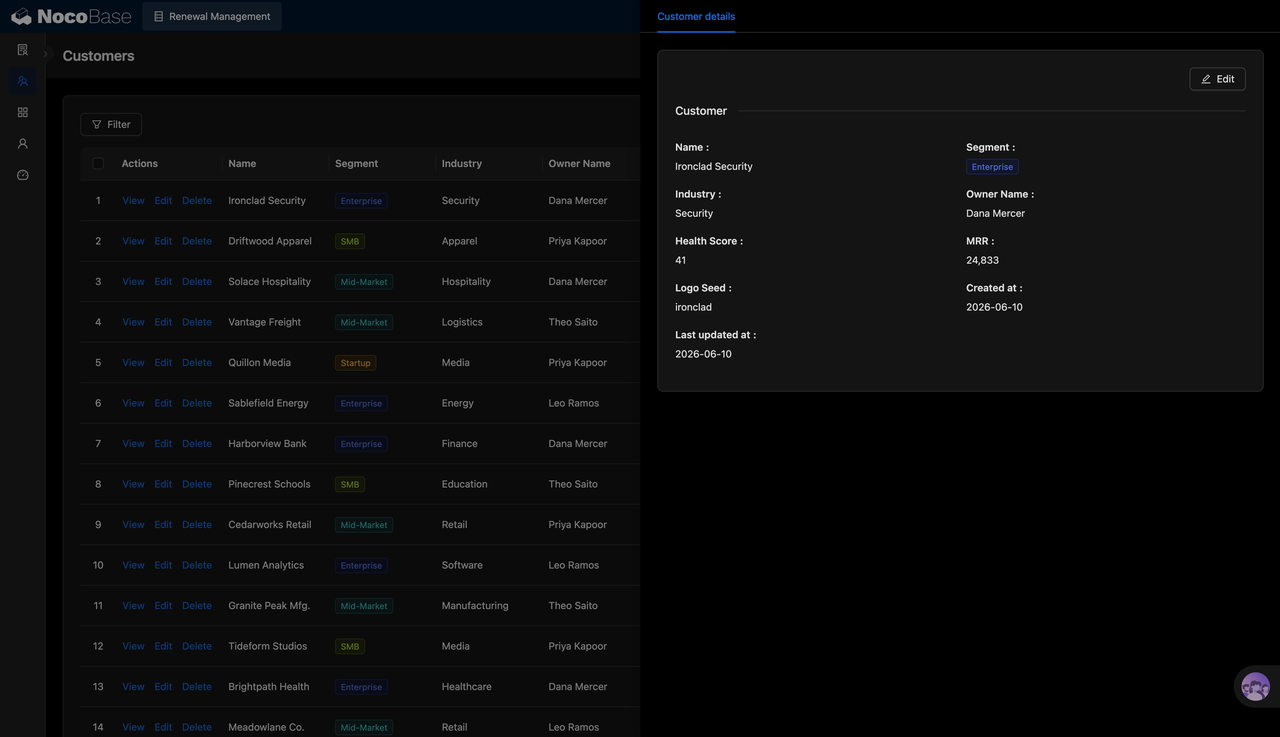Viewport: 1280px width, 737px height.
Task: Open the Filter button
Action: coord(111,124)
